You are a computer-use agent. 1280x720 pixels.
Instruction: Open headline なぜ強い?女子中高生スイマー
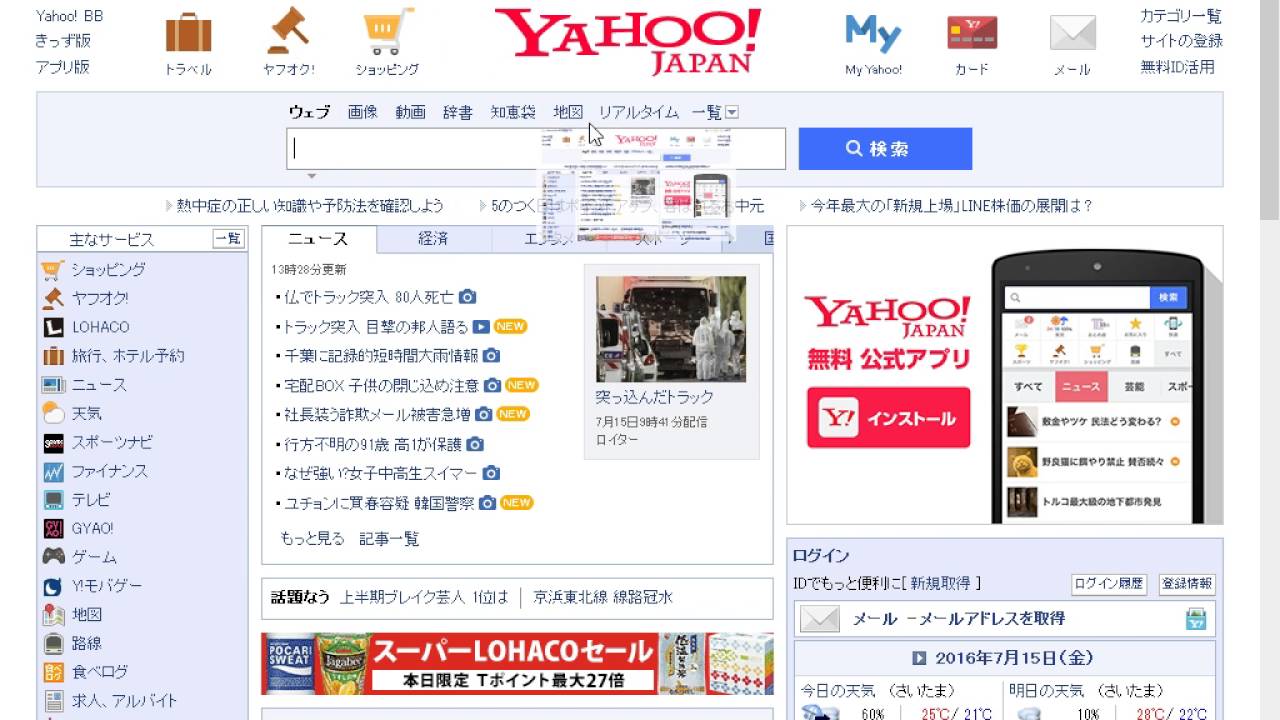tap(380, 473)
